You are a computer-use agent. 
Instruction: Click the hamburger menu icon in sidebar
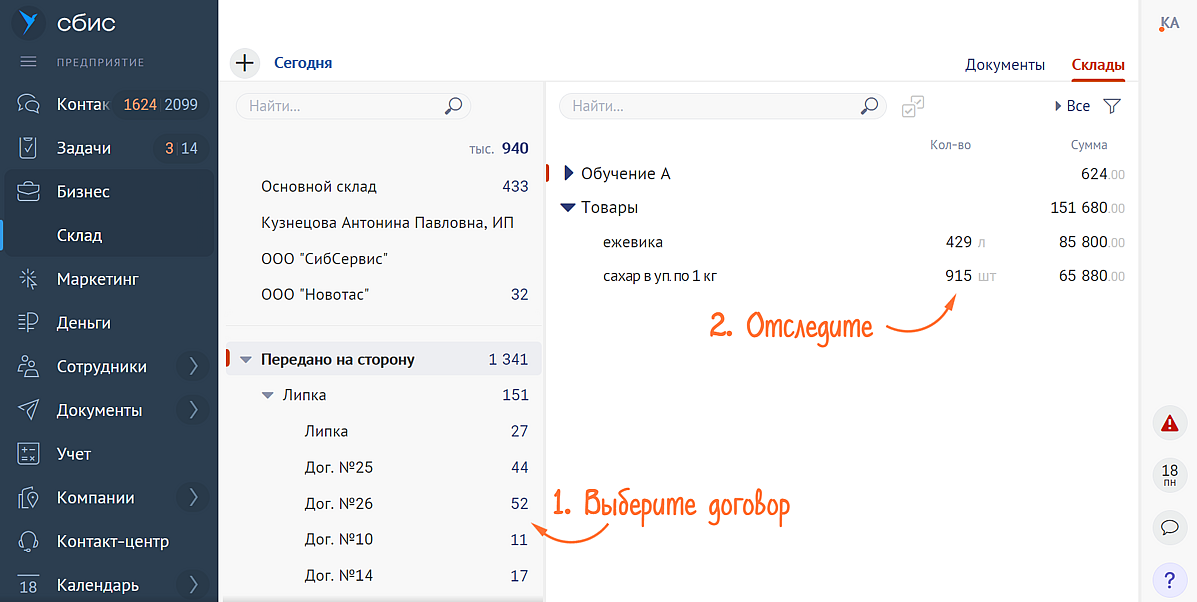point(28,62)
